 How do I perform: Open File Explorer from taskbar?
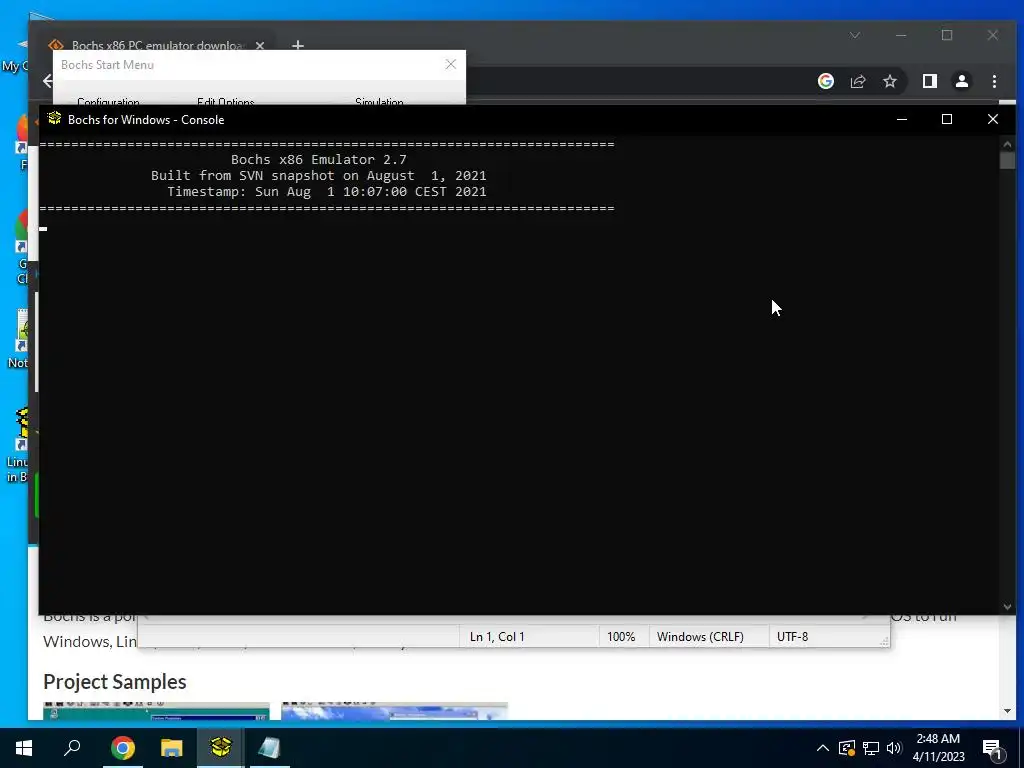172,747
